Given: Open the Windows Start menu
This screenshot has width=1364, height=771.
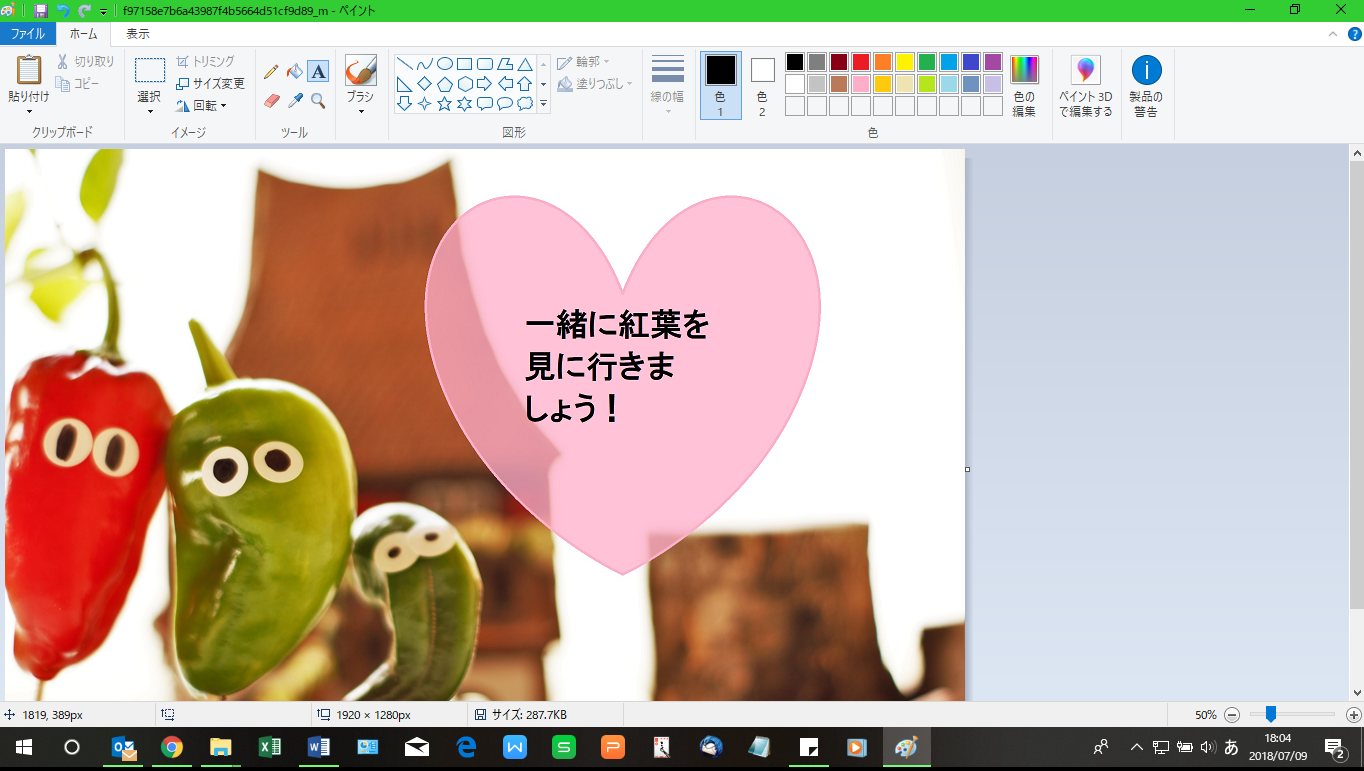Looking at the screenshot, I should [x=23, y=747].
